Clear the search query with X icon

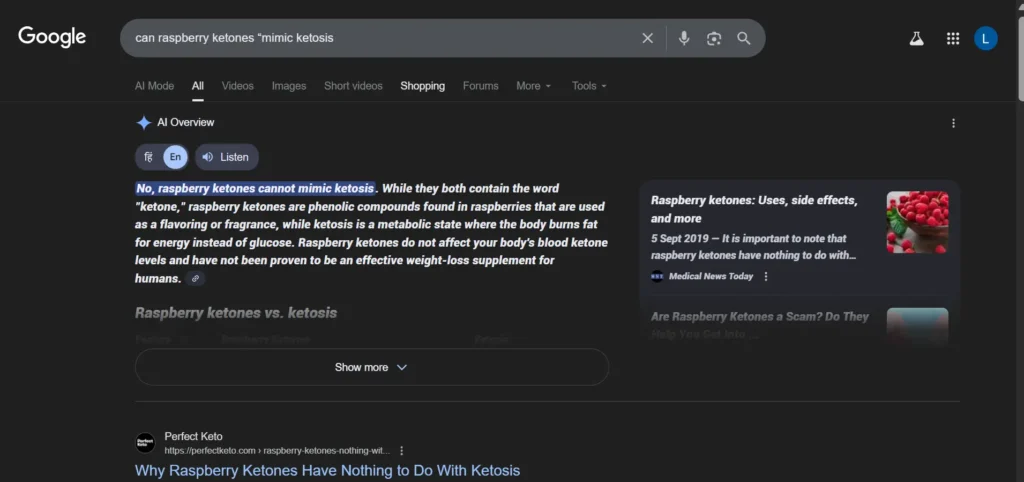point(647,38)
